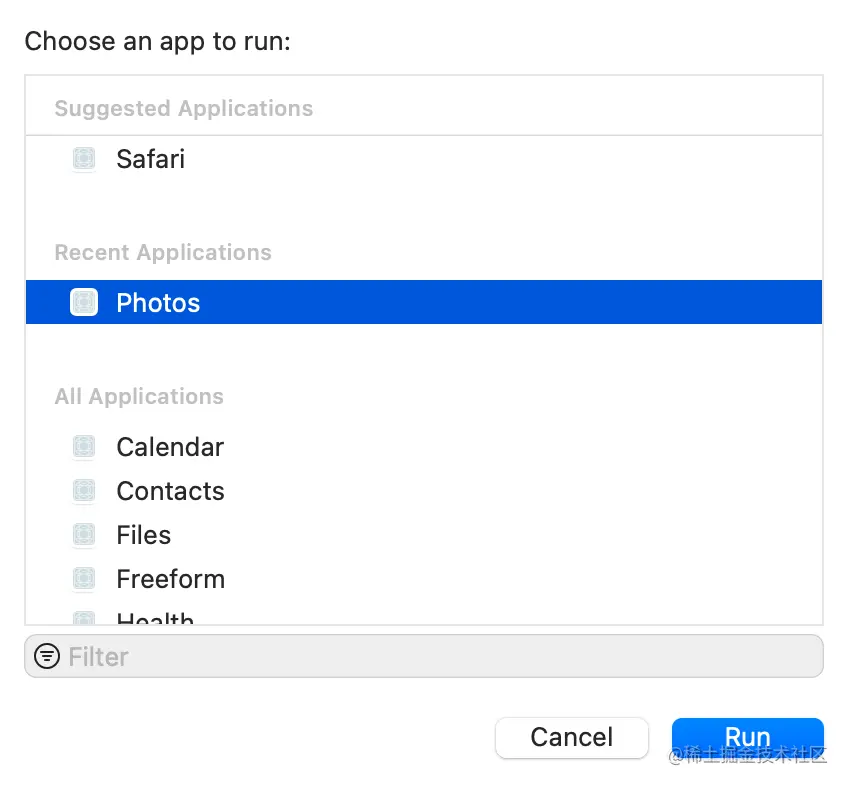Click the Calendar app icon

tap(84, 447)
